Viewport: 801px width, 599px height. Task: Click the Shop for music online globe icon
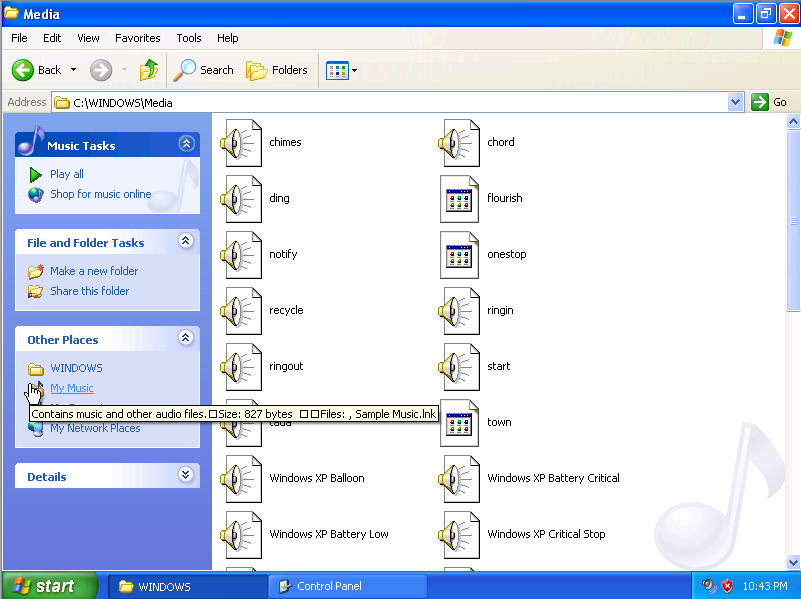tap(36, 195)
